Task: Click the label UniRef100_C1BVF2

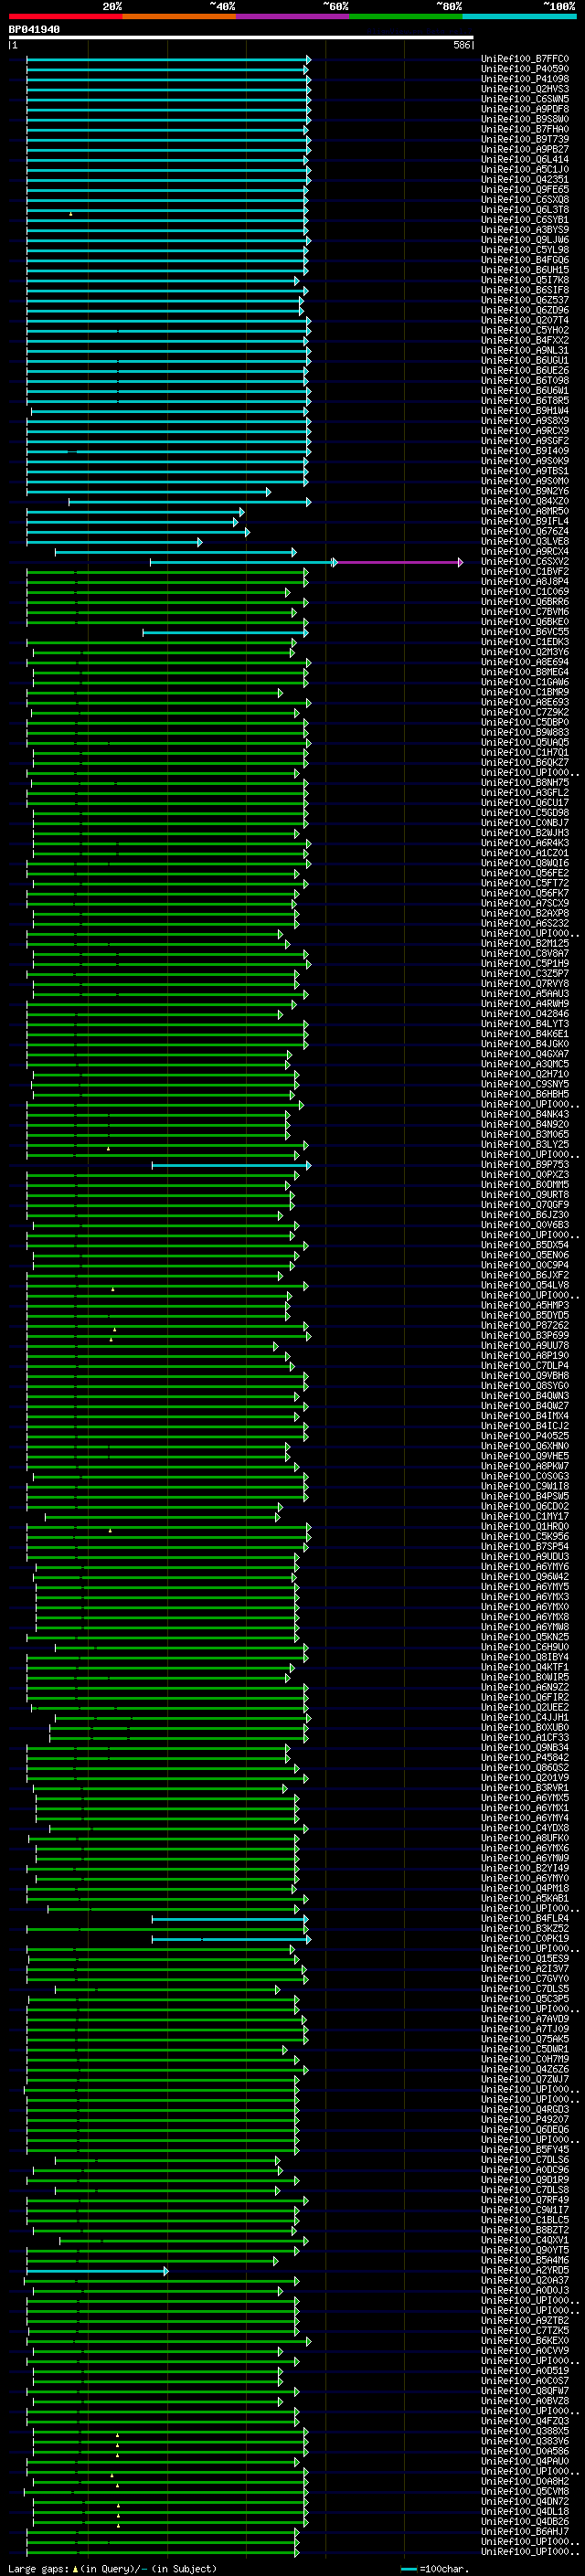Action: click(x=525, y=572)
